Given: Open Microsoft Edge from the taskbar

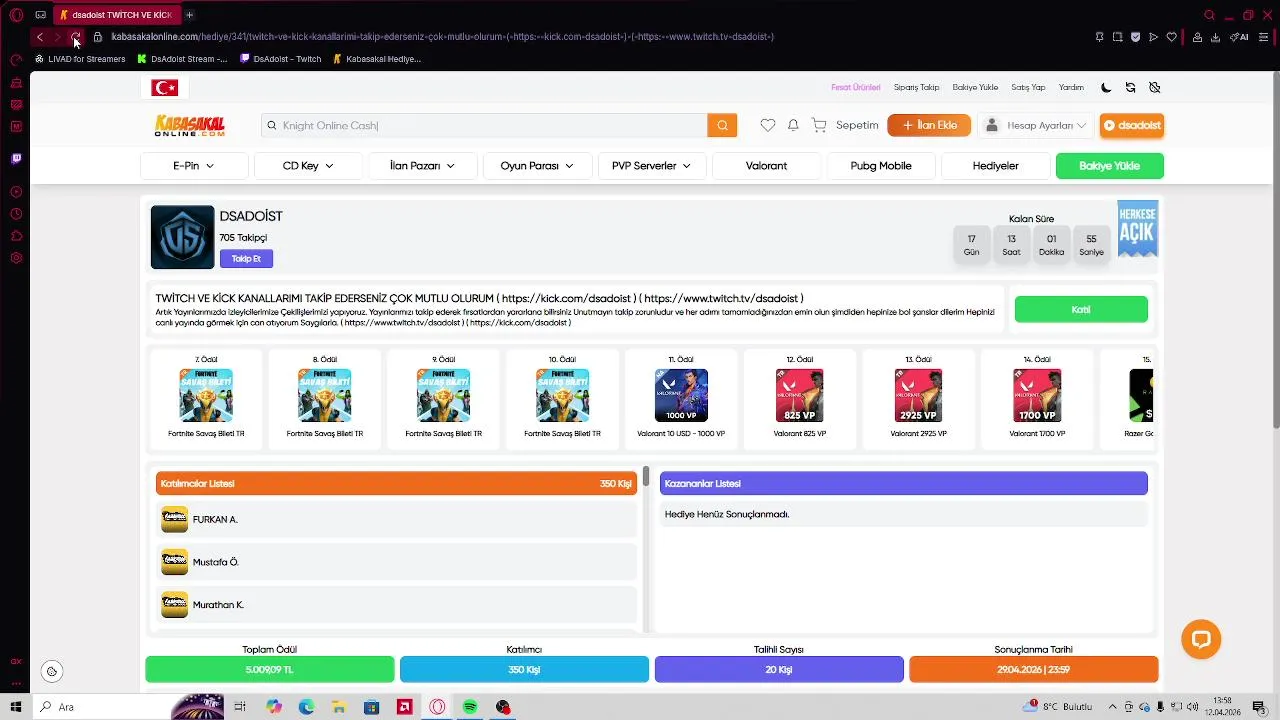Looking at the screenshot, I should click(306, 707).
